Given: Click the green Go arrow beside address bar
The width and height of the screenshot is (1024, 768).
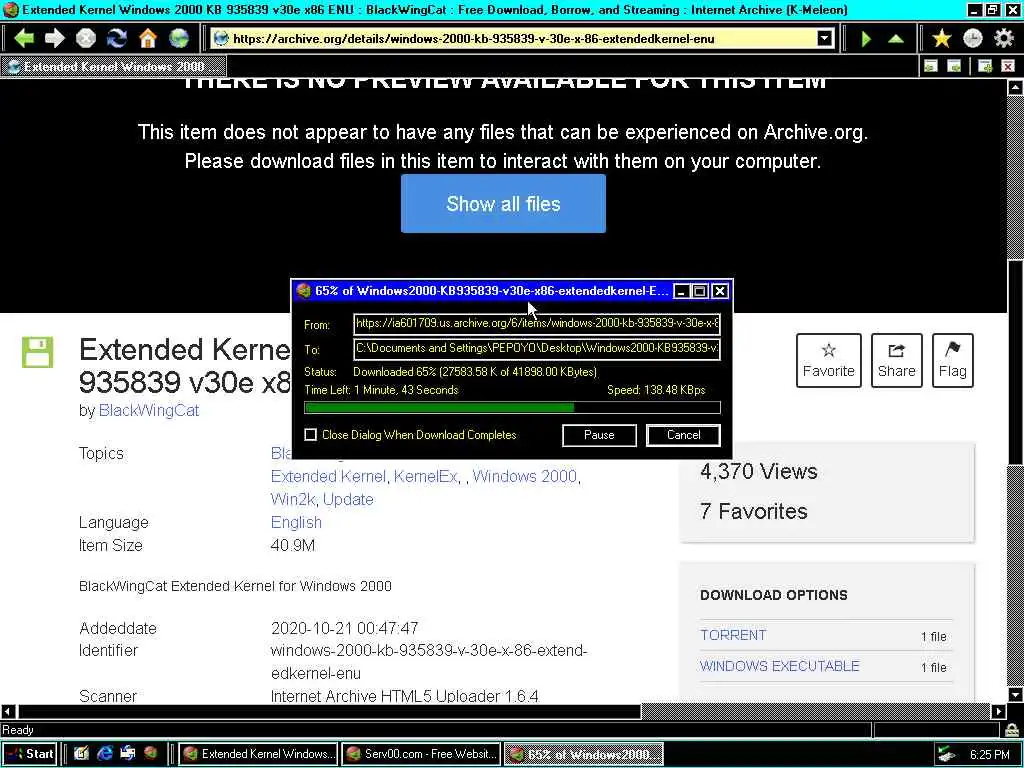Looking at the screenshot, I should pyautogui.click(x=866, y=39).
